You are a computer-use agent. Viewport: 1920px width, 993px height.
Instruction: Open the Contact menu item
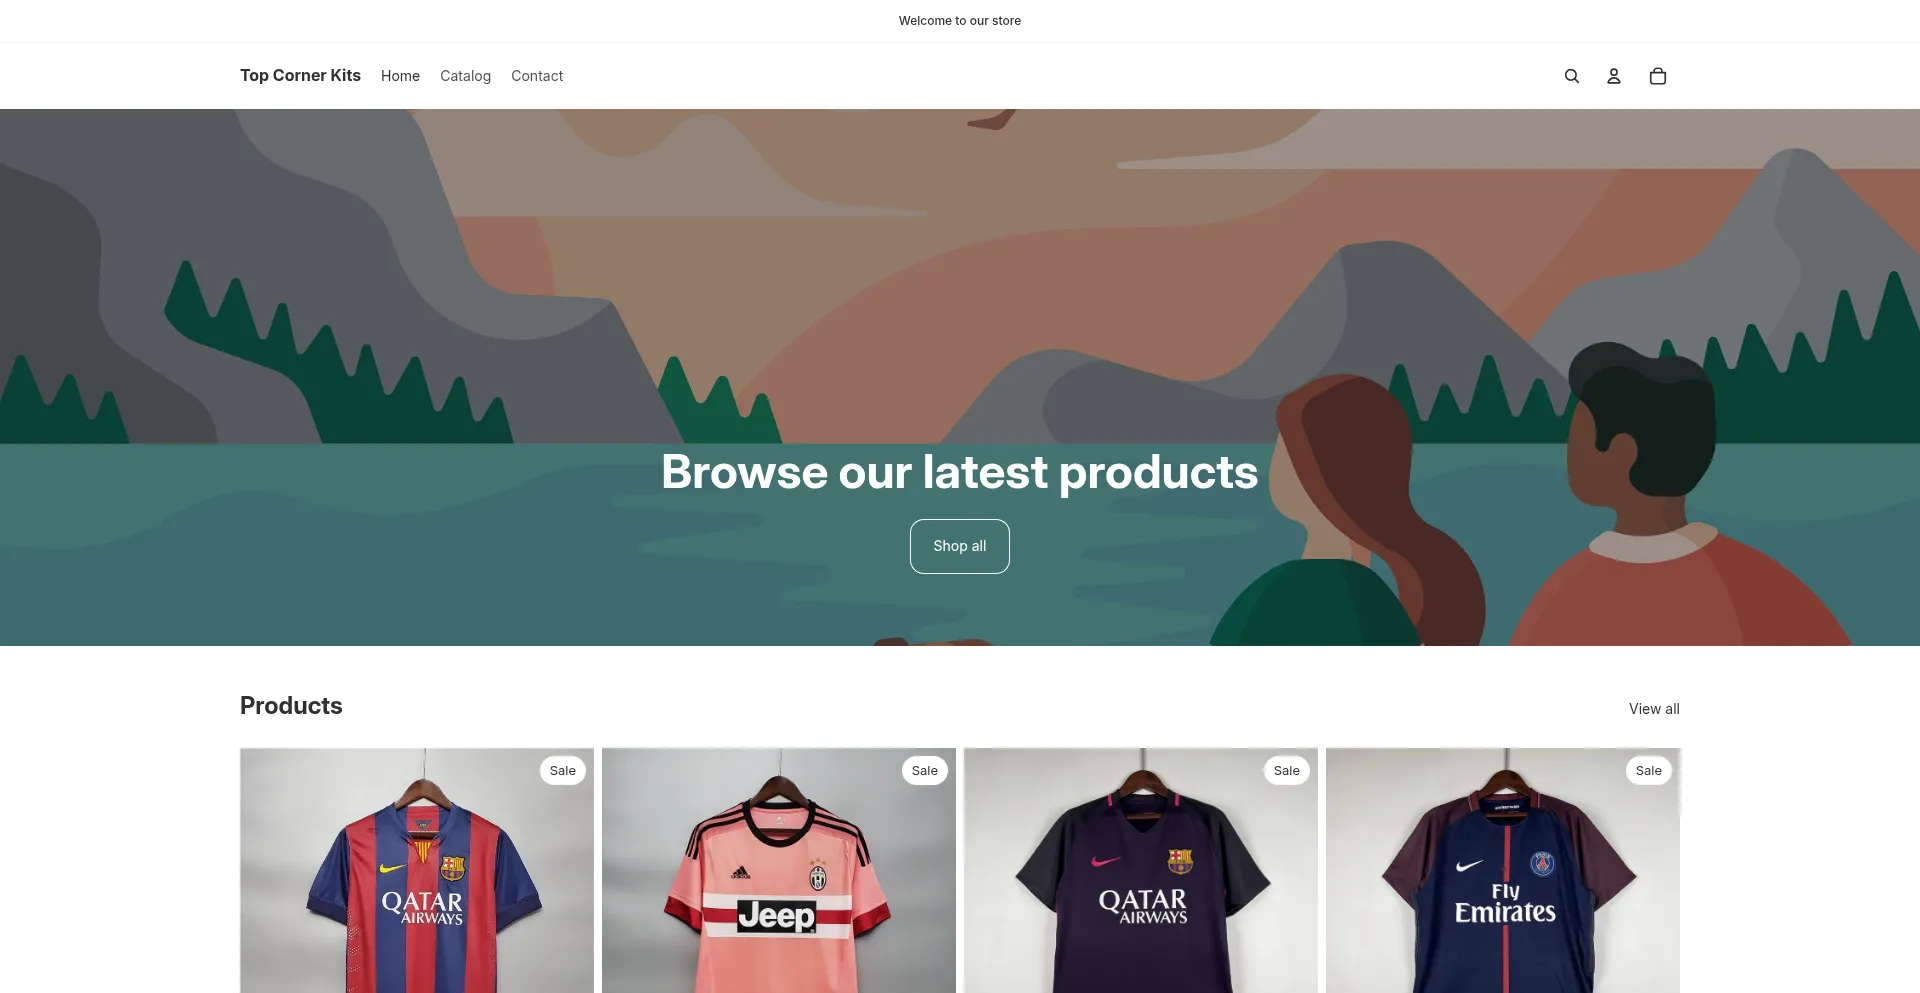coord(537,76)
